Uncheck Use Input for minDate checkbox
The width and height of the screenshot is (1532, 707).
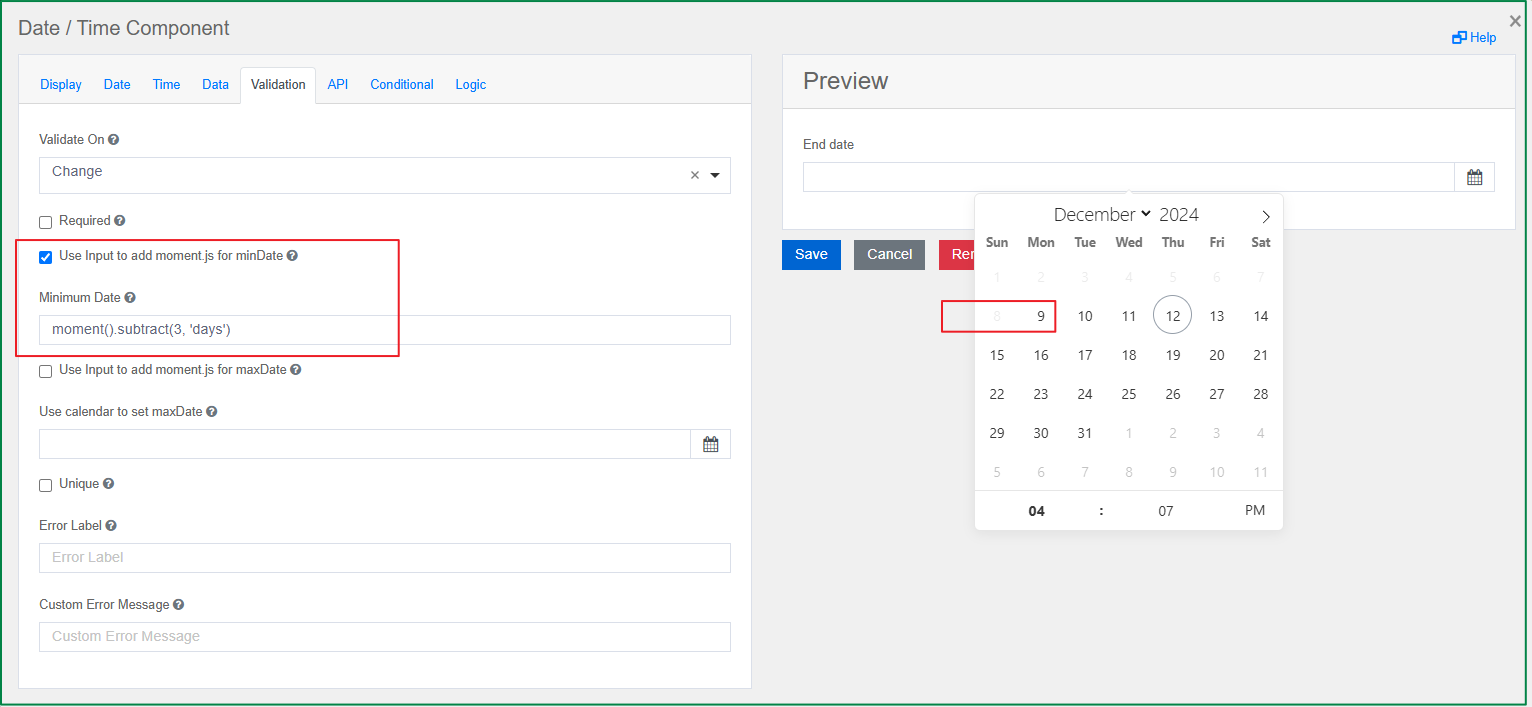pos(45,257)
